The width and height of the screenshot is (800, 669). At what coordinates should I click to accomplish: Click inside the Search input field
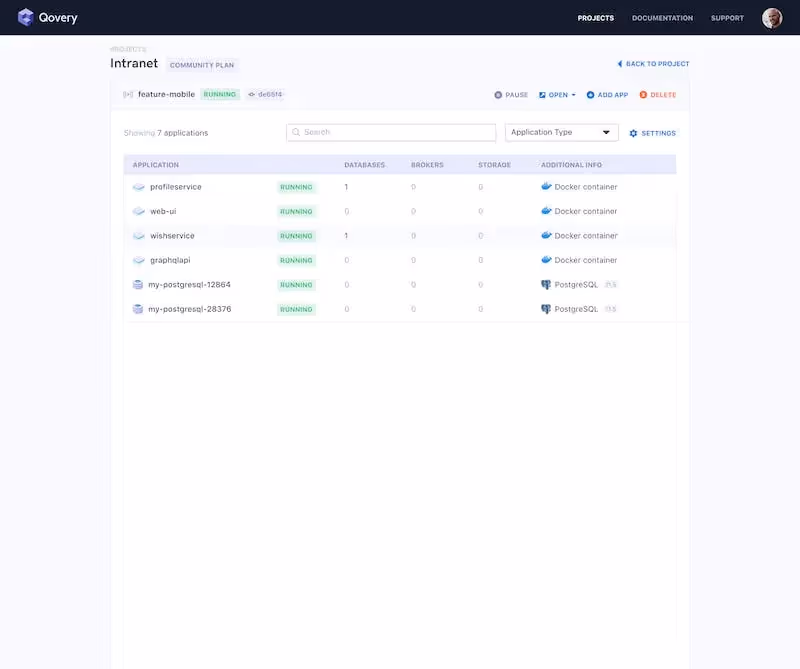coord(390,131)
